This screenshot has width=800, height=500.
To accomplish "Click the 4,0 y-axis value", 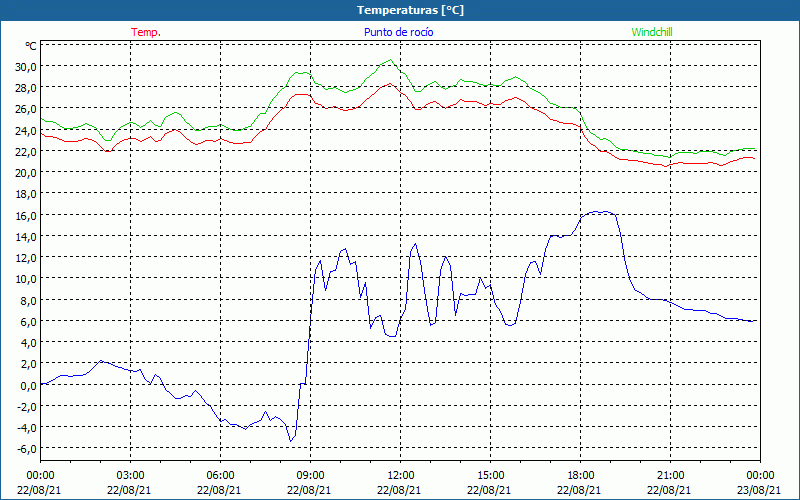I will (x=29, y=343).
